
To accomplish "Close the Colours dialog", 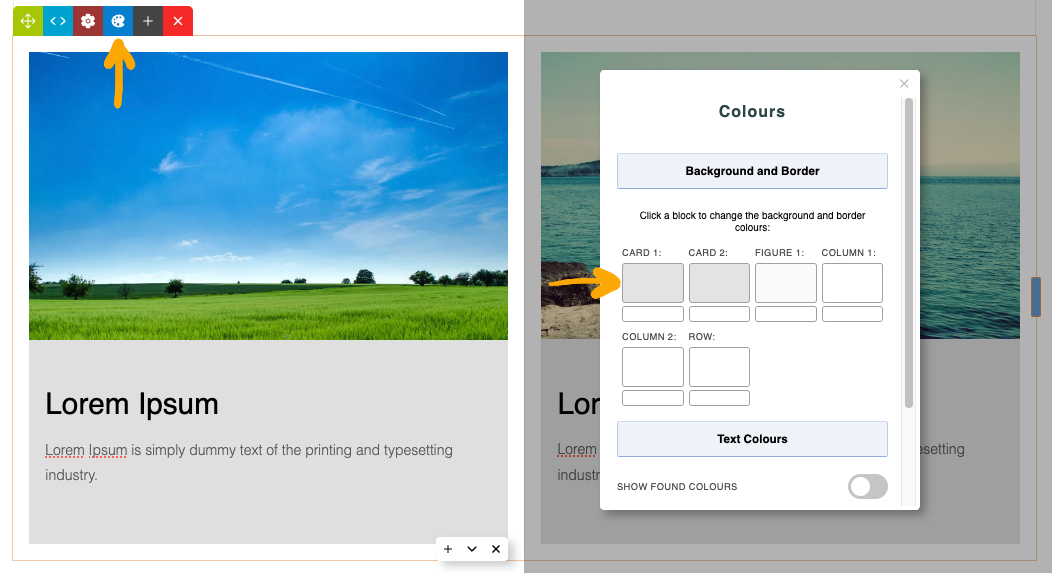I will [x=904, y=84].
